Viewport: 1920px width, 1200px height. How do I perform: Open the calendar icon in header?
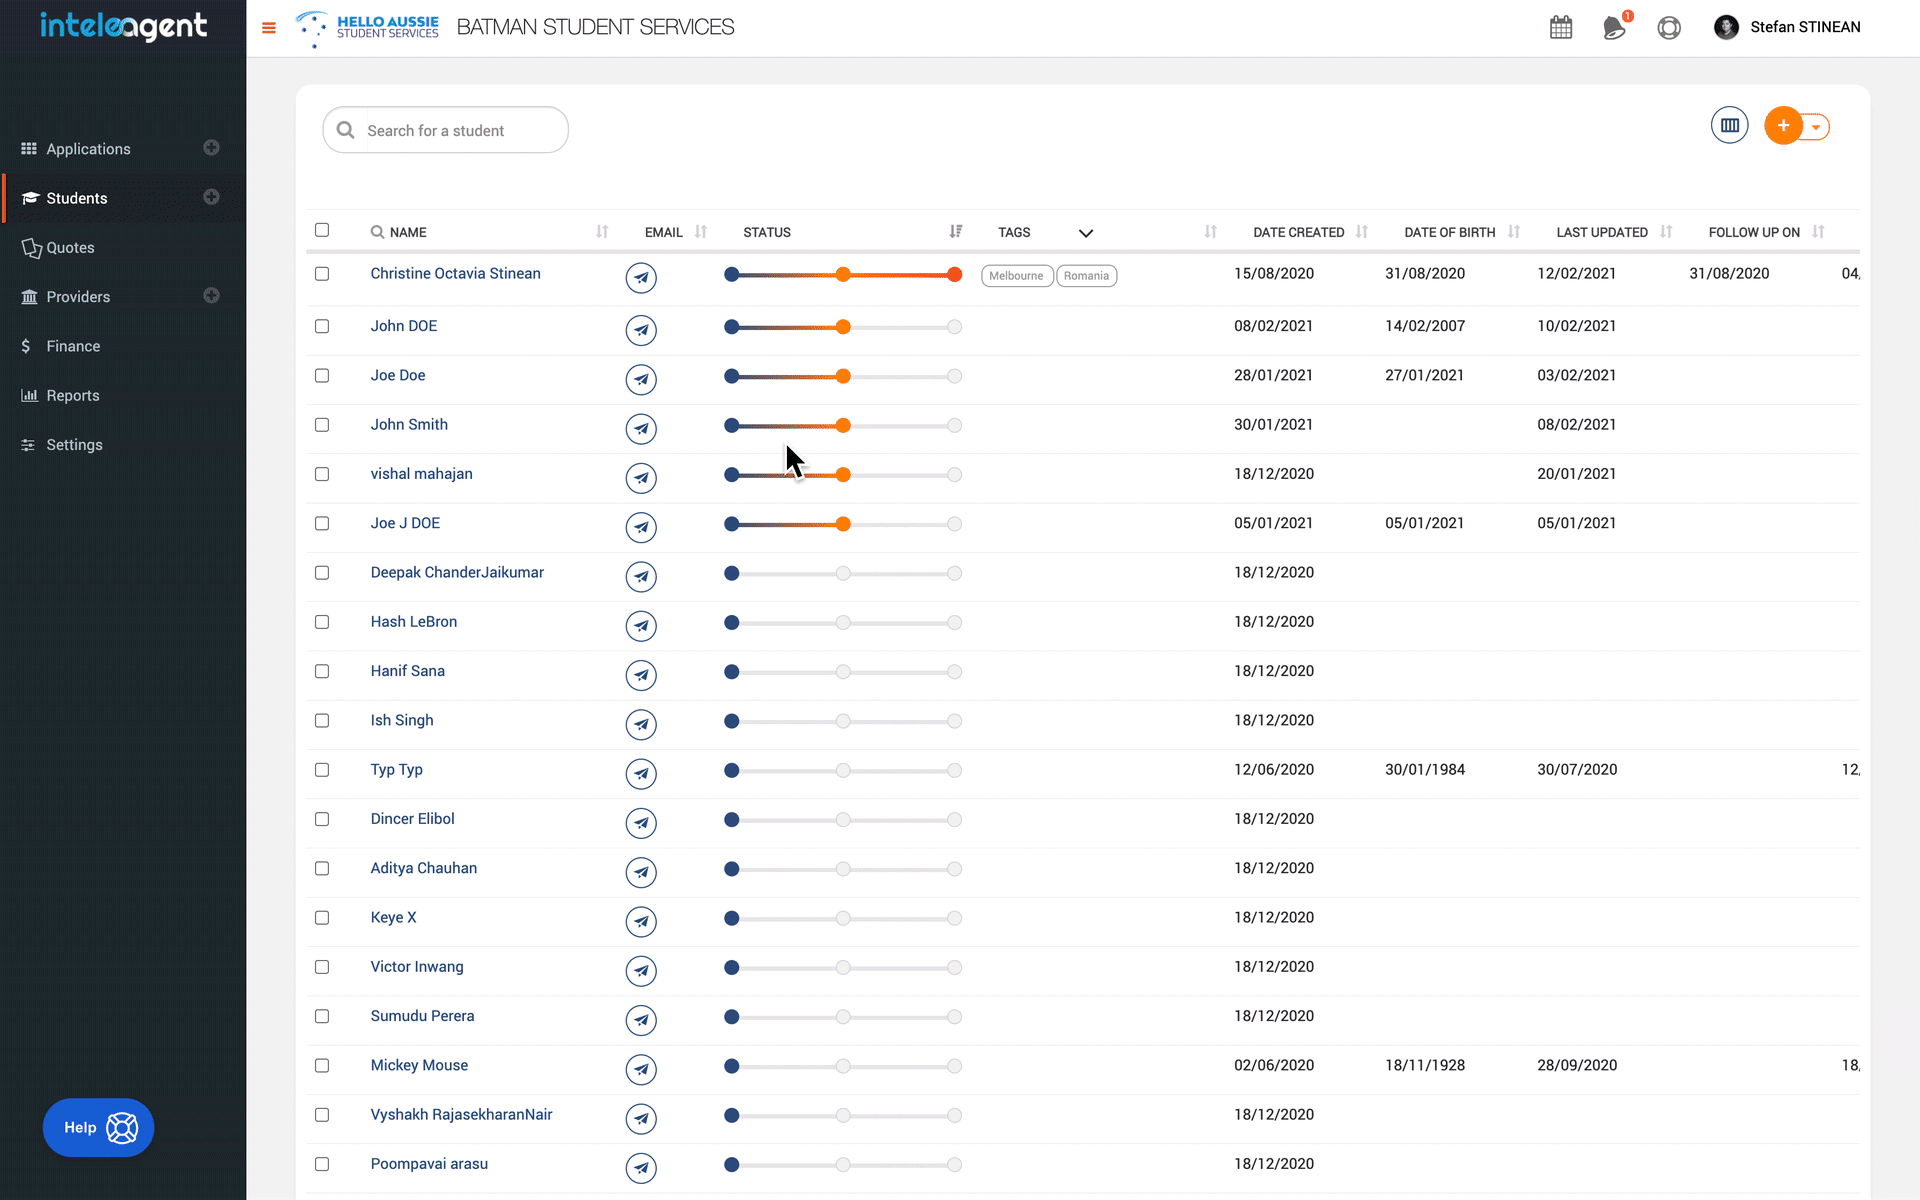[1560, 27]
